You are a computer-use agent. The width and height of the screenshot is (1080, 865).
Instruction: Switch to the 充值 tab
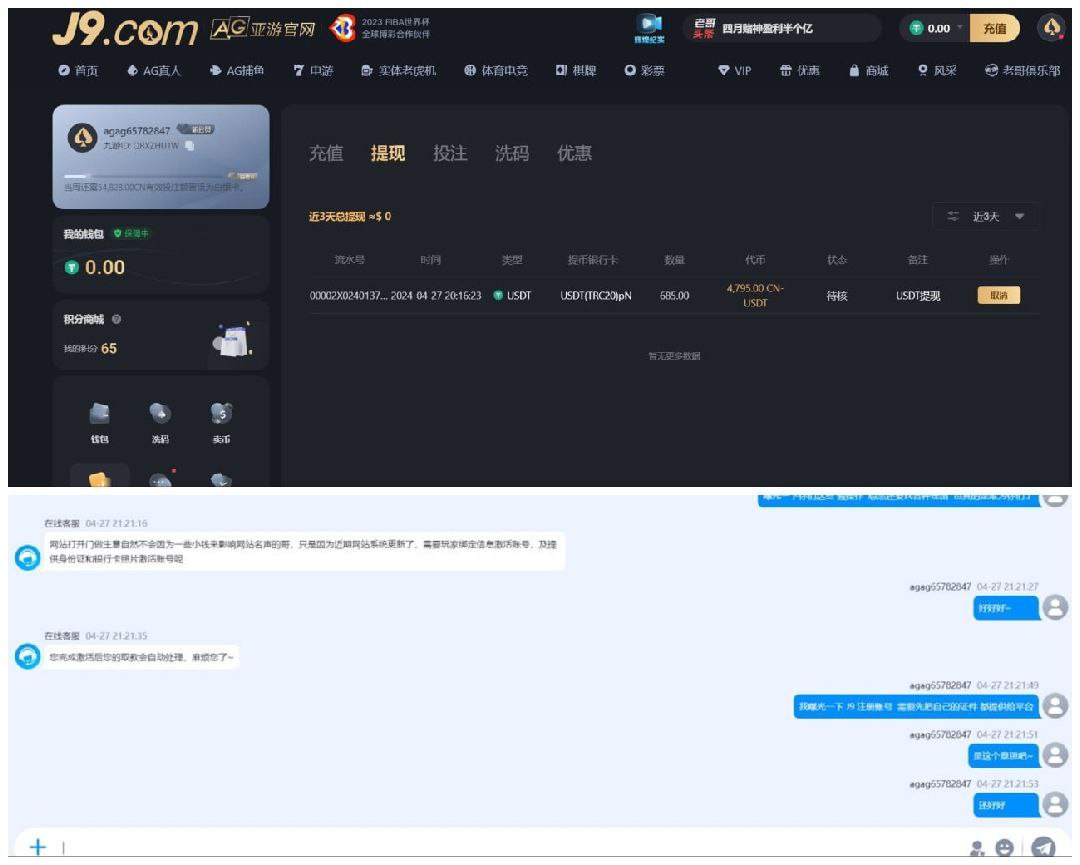click(x=325, y=153)
